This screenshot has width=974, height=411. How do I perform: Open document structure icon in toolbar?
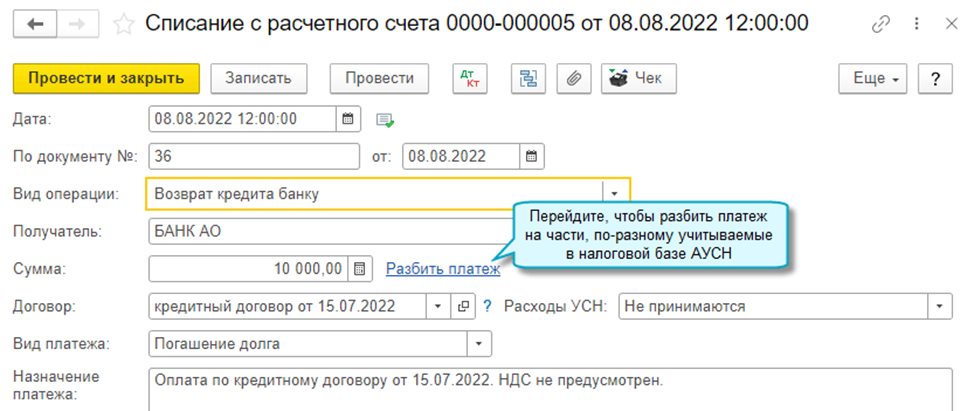pos(527,78)
